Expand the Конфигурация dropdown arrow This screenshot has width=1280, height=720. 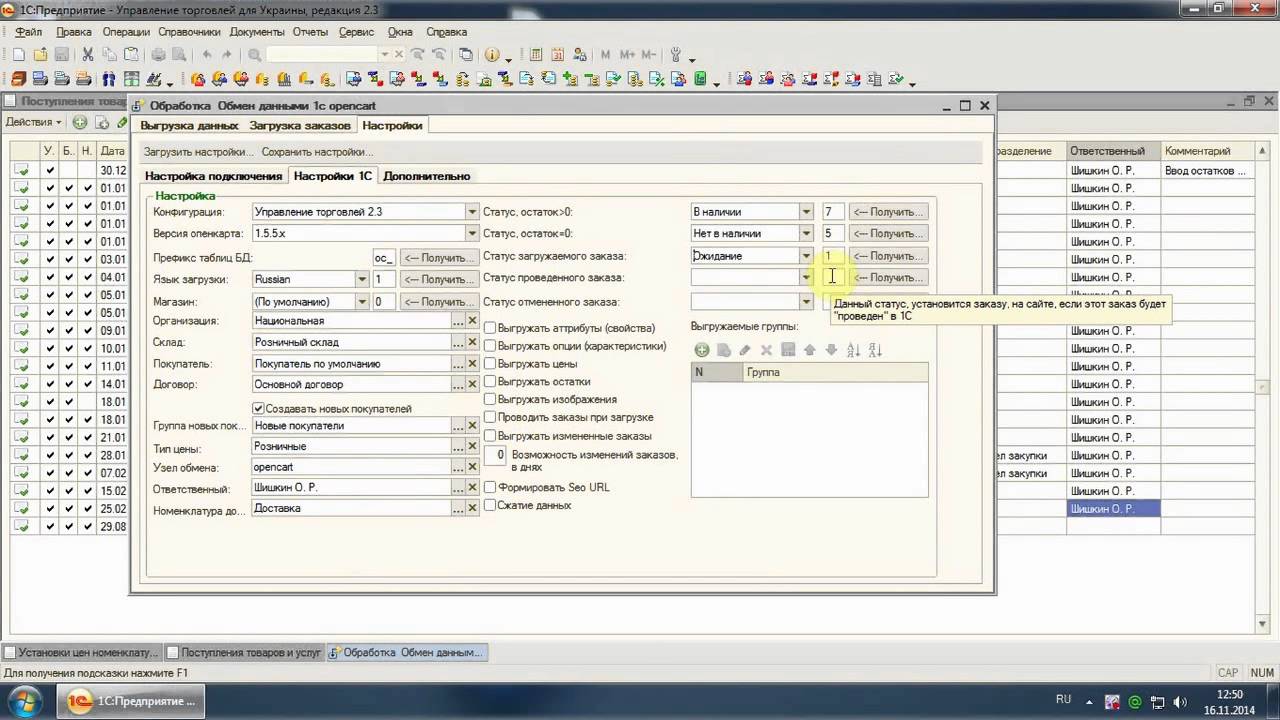tap(472, 212)
